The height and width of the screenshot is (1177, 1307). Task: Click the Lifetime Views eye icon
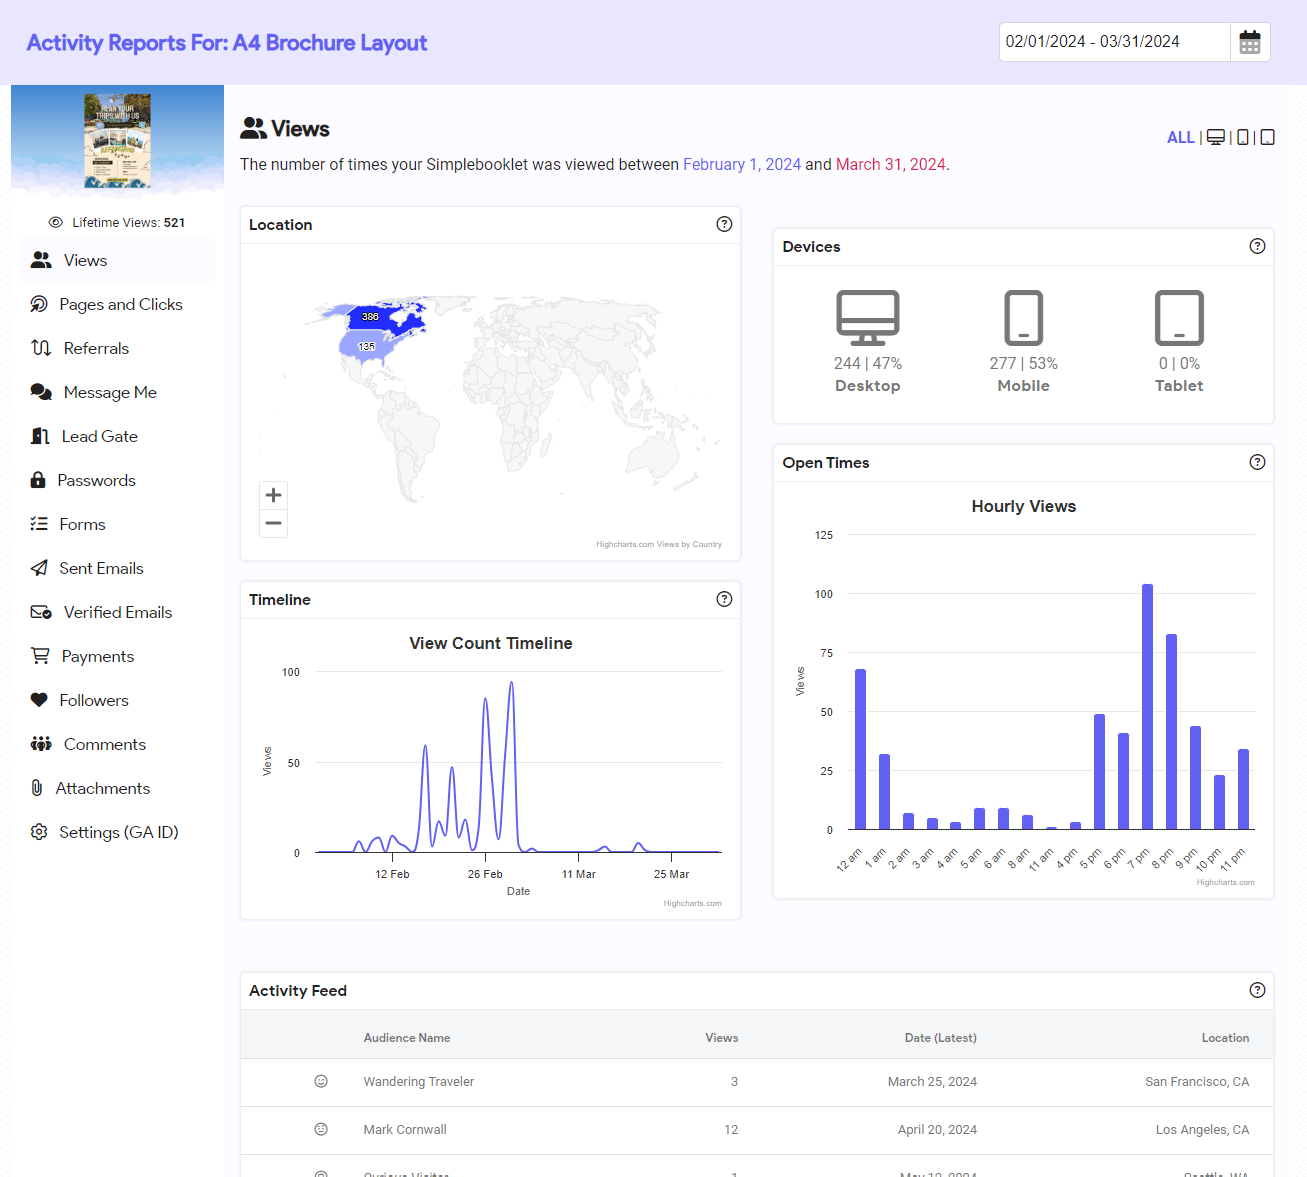click(56, 222)
